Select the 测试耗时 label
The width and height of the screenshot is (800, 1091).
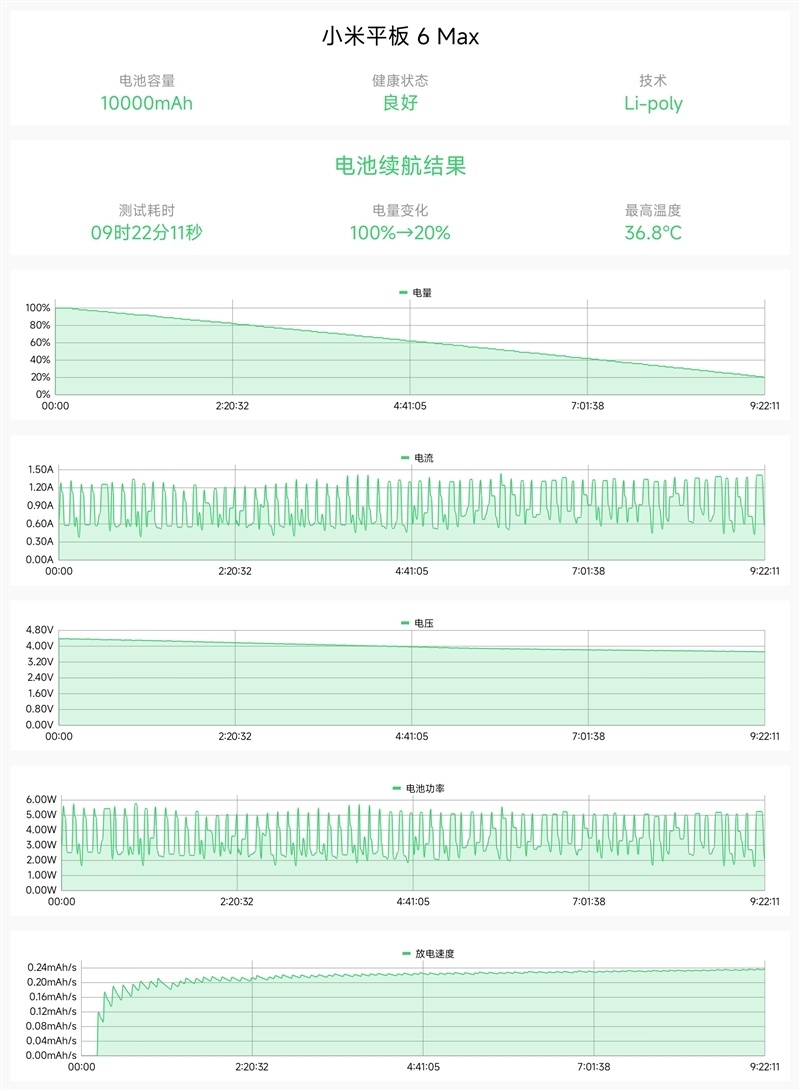tap(147, 210)
